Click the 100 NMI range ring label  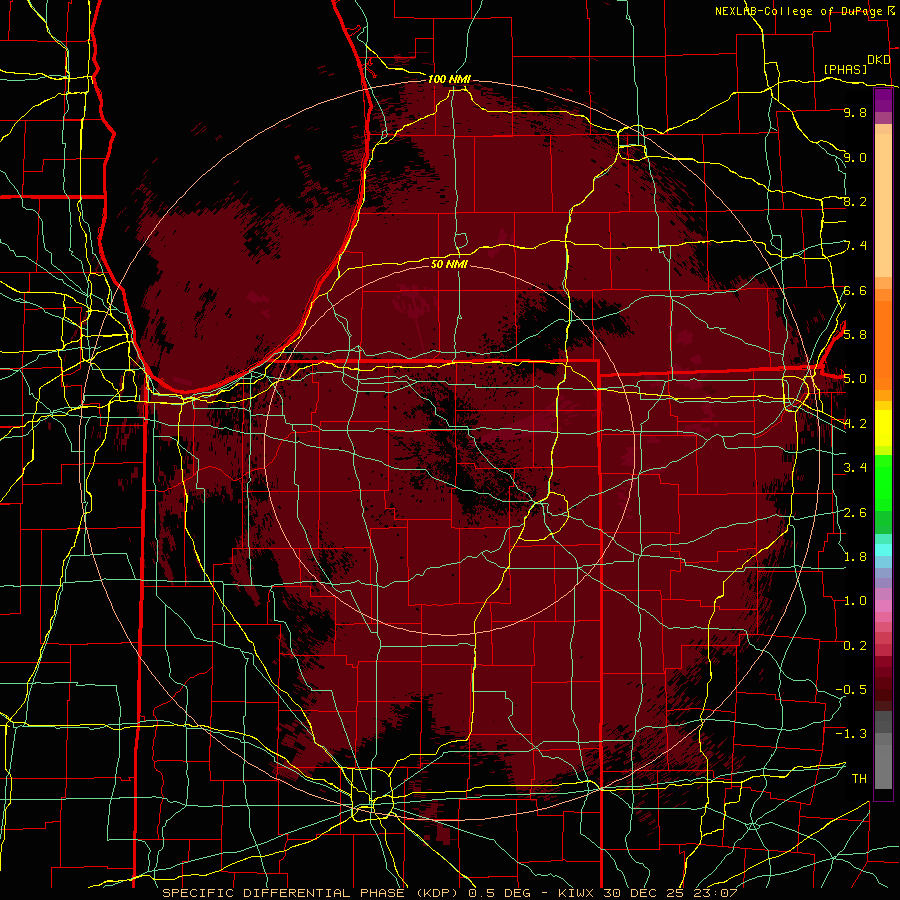click(x=449, y=79)
